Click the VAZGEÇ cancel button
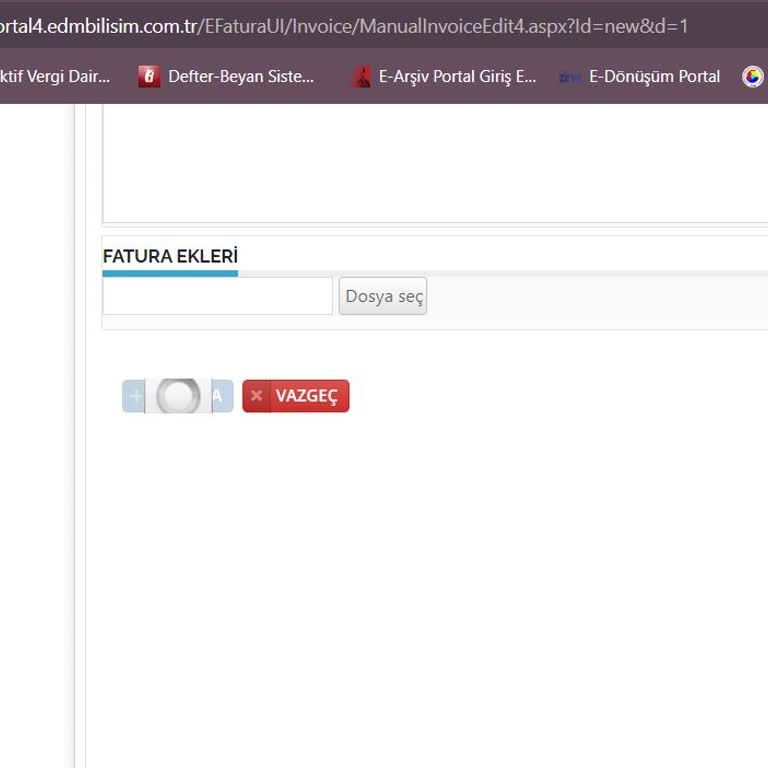Screen dimensions: 768x768 point(296,396)
